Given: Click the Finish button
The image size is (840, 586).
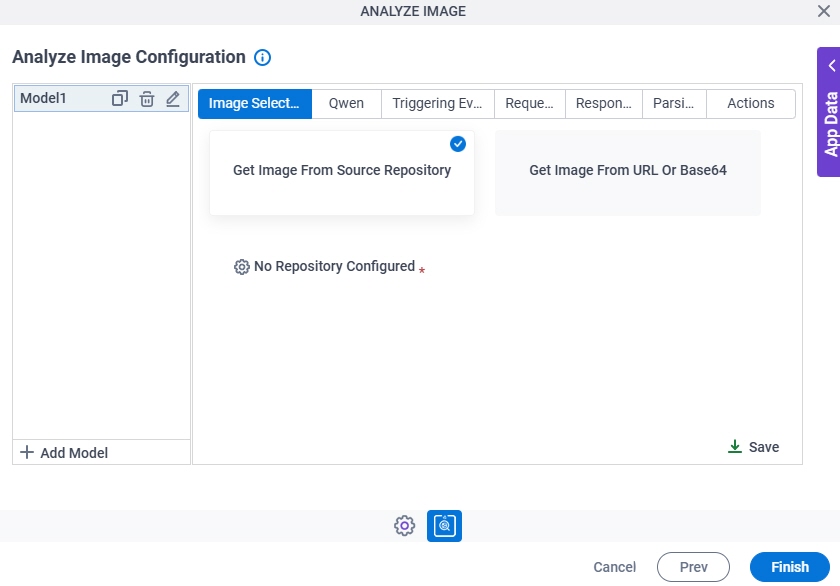Looking at the screenshot, I should (x=790, y=567).
